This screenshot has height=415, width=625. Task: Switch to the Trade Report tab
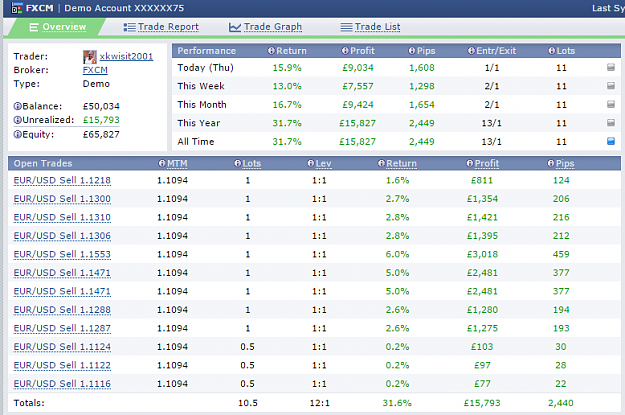(x=161, y=27)
